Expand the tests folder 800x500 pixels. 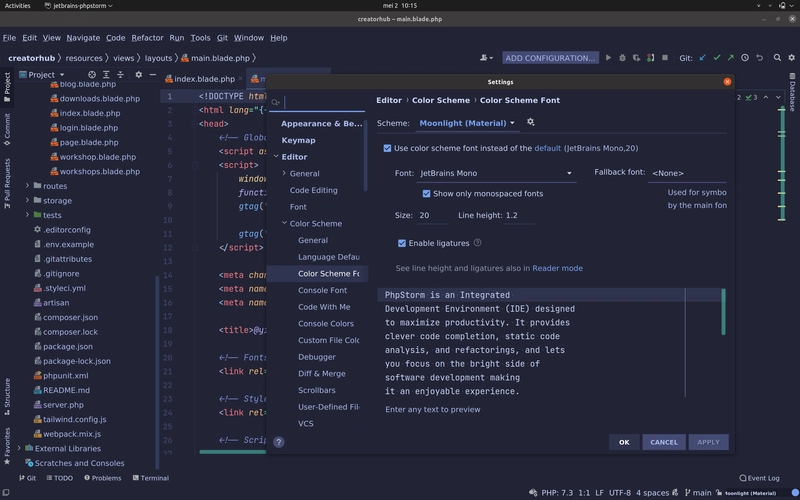(28, 215)
